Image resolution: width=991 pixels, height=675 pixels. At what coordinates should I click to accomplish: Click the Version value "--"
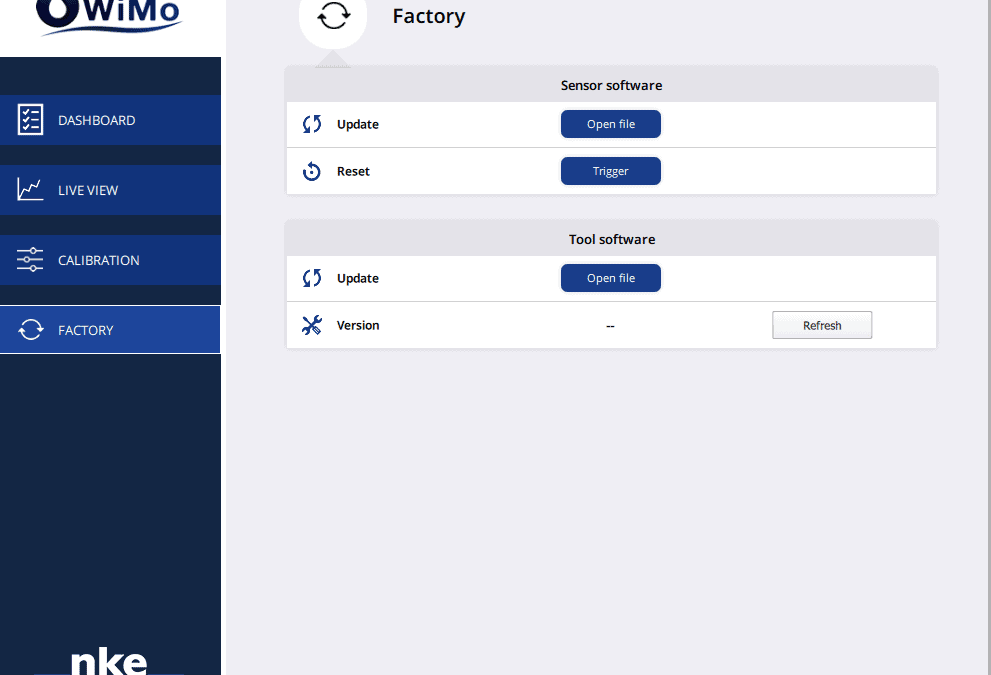pyautogui.click(x=610, y=326)
